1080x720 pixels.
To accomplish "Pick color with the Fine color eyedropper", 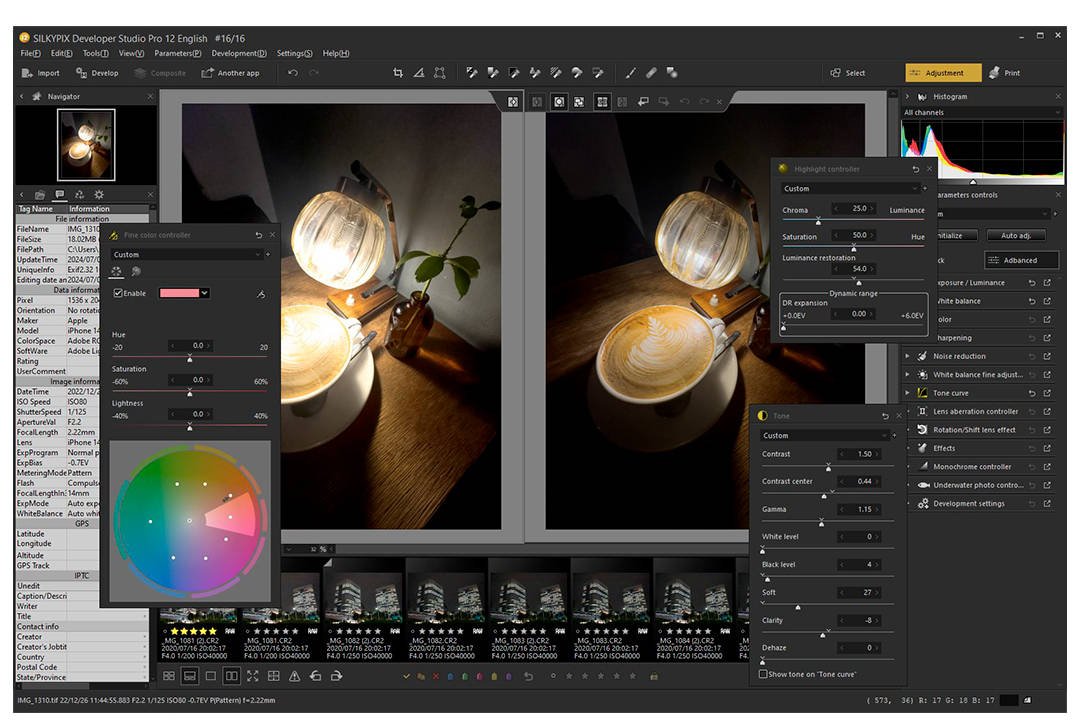I will pyautogui.click(x=262, y=293).
